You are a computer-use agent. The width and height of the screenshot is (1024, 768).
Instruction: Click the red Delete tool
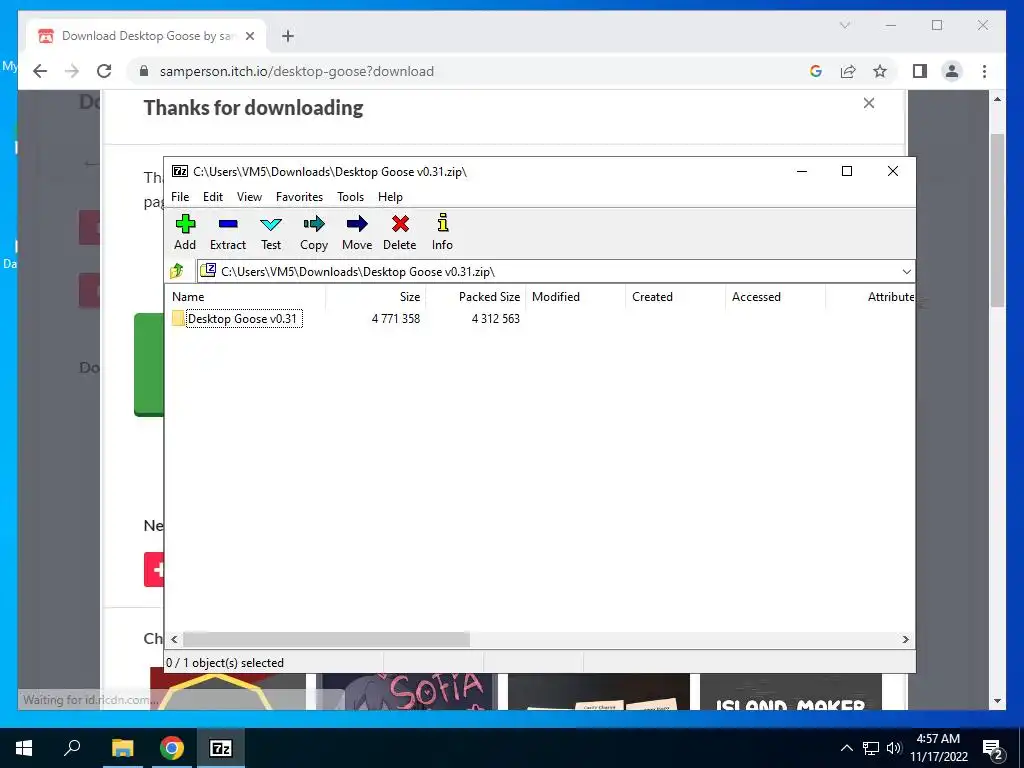tap(400, 232)
